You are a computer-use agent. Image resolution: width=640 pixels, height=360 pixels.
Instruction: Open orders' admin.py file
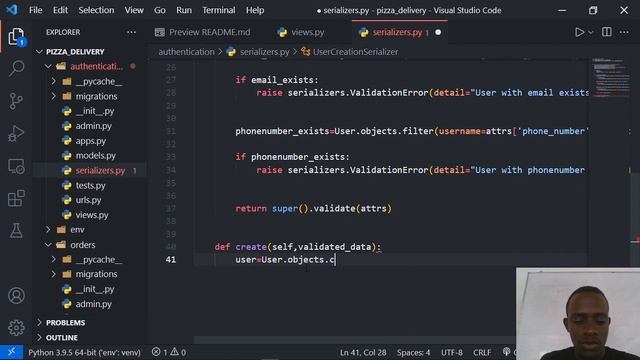pyautogui.click(x=93, y=304)
